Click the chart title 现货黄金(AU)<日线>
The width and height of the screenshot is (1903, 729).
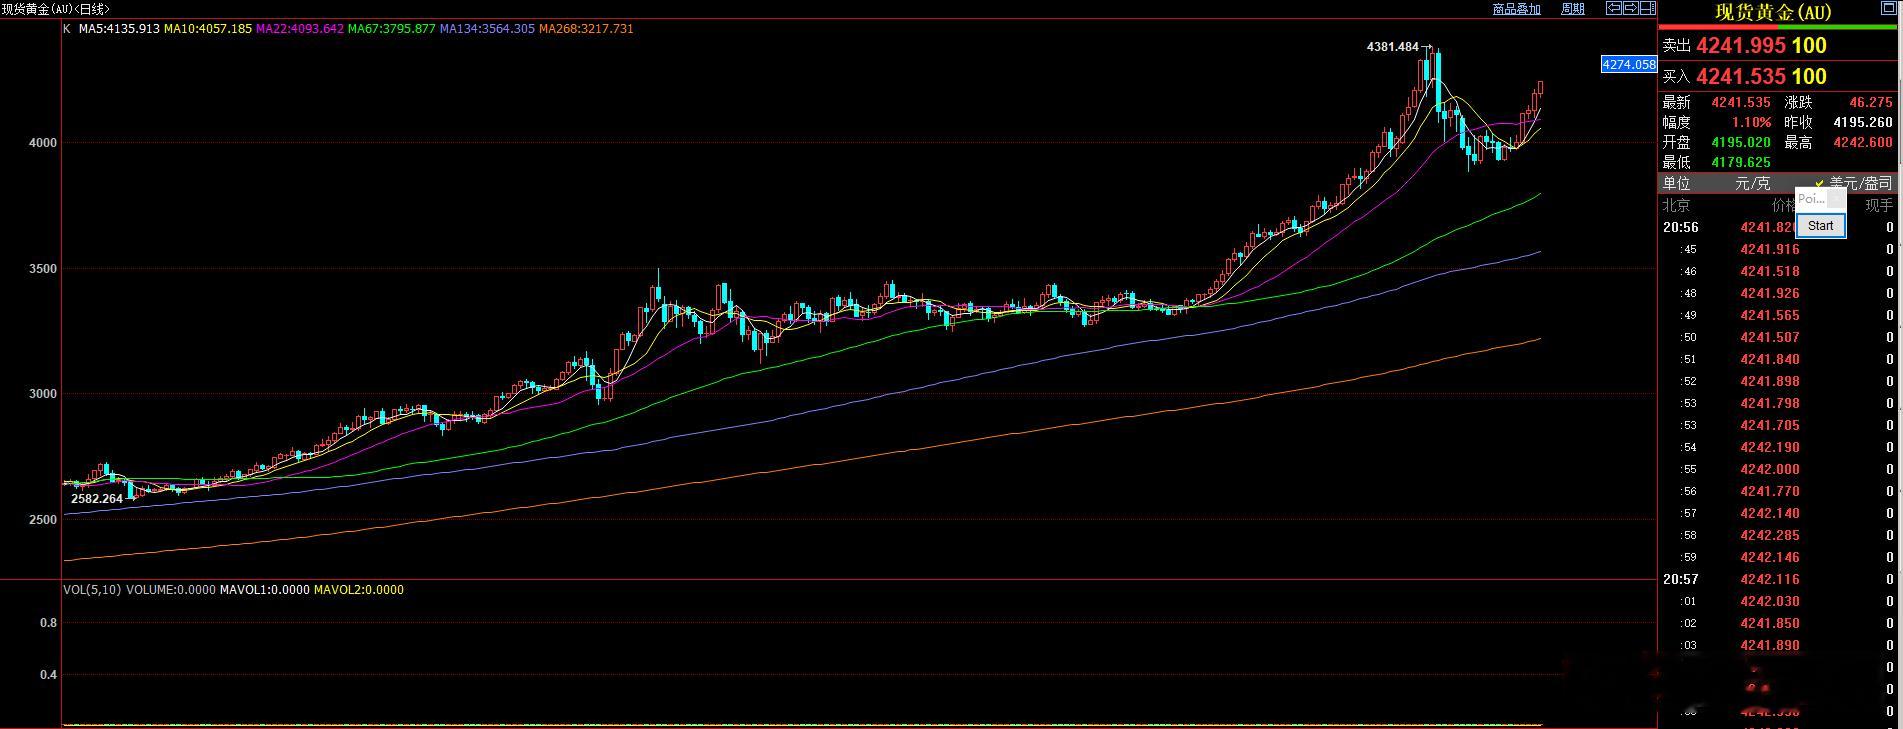(x=56, y=9)
